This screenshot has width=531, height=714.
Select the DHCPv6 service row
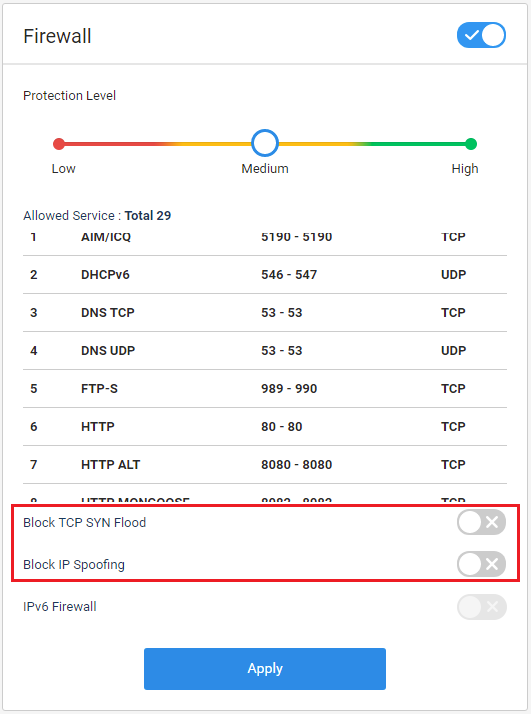265,275
